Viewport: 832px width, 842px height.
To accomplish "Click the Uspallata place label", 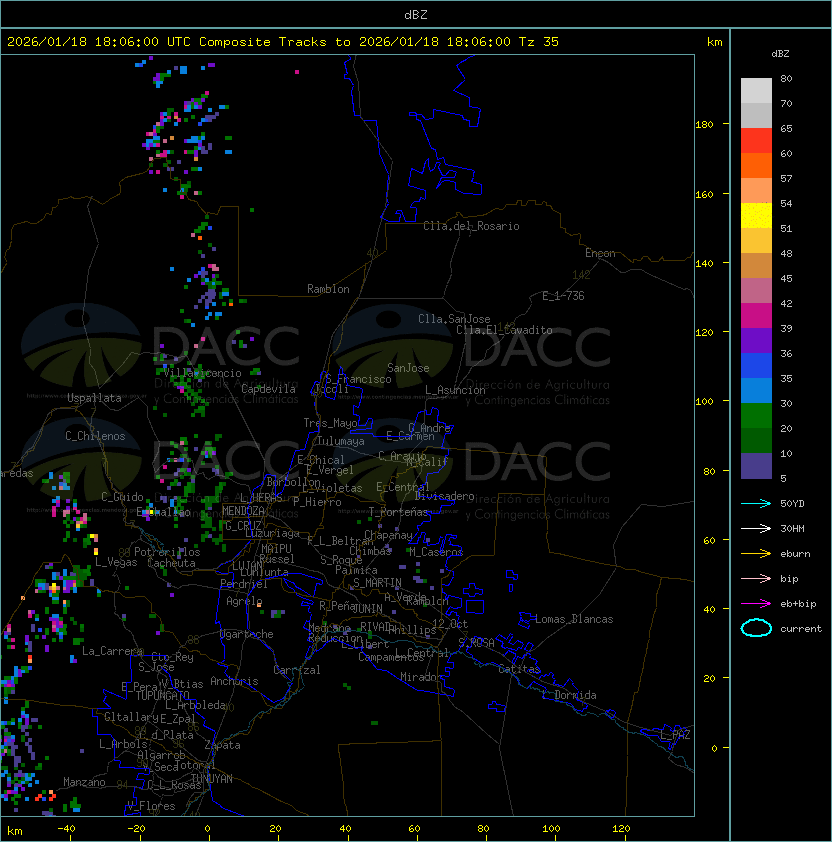I will pos(94,398).
